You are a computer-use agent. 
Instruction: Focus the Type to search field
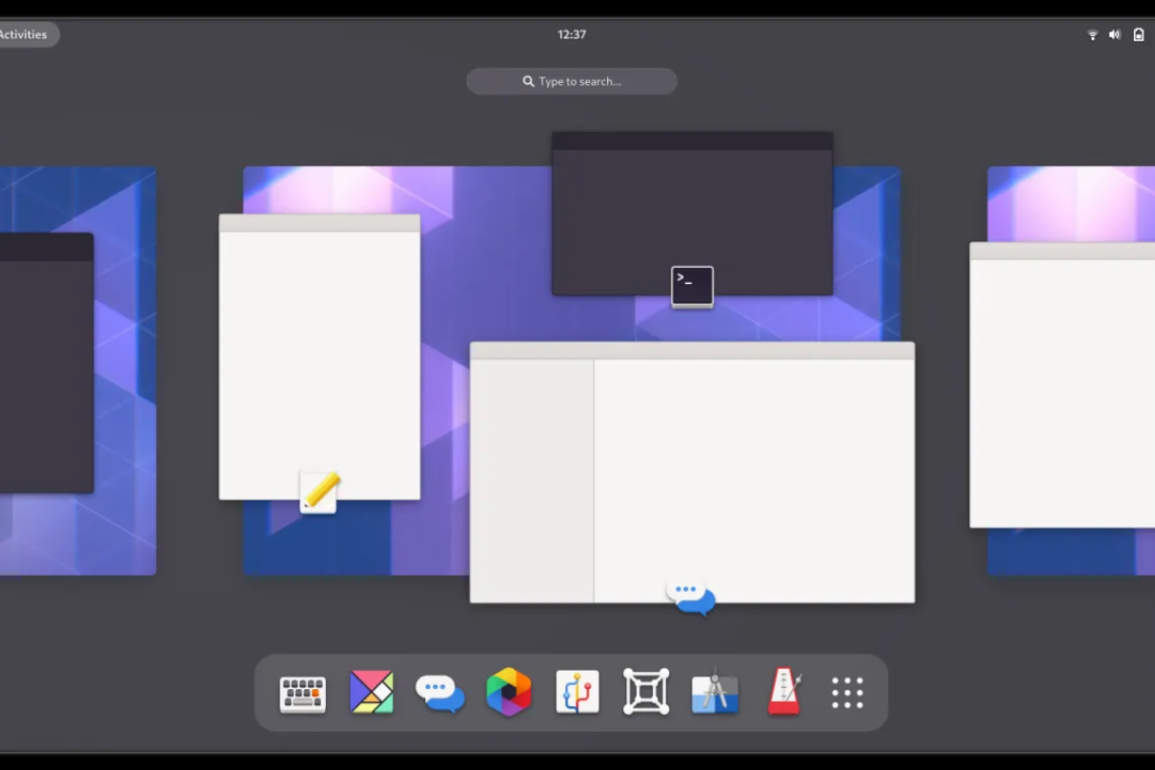(x=572, y=81)
